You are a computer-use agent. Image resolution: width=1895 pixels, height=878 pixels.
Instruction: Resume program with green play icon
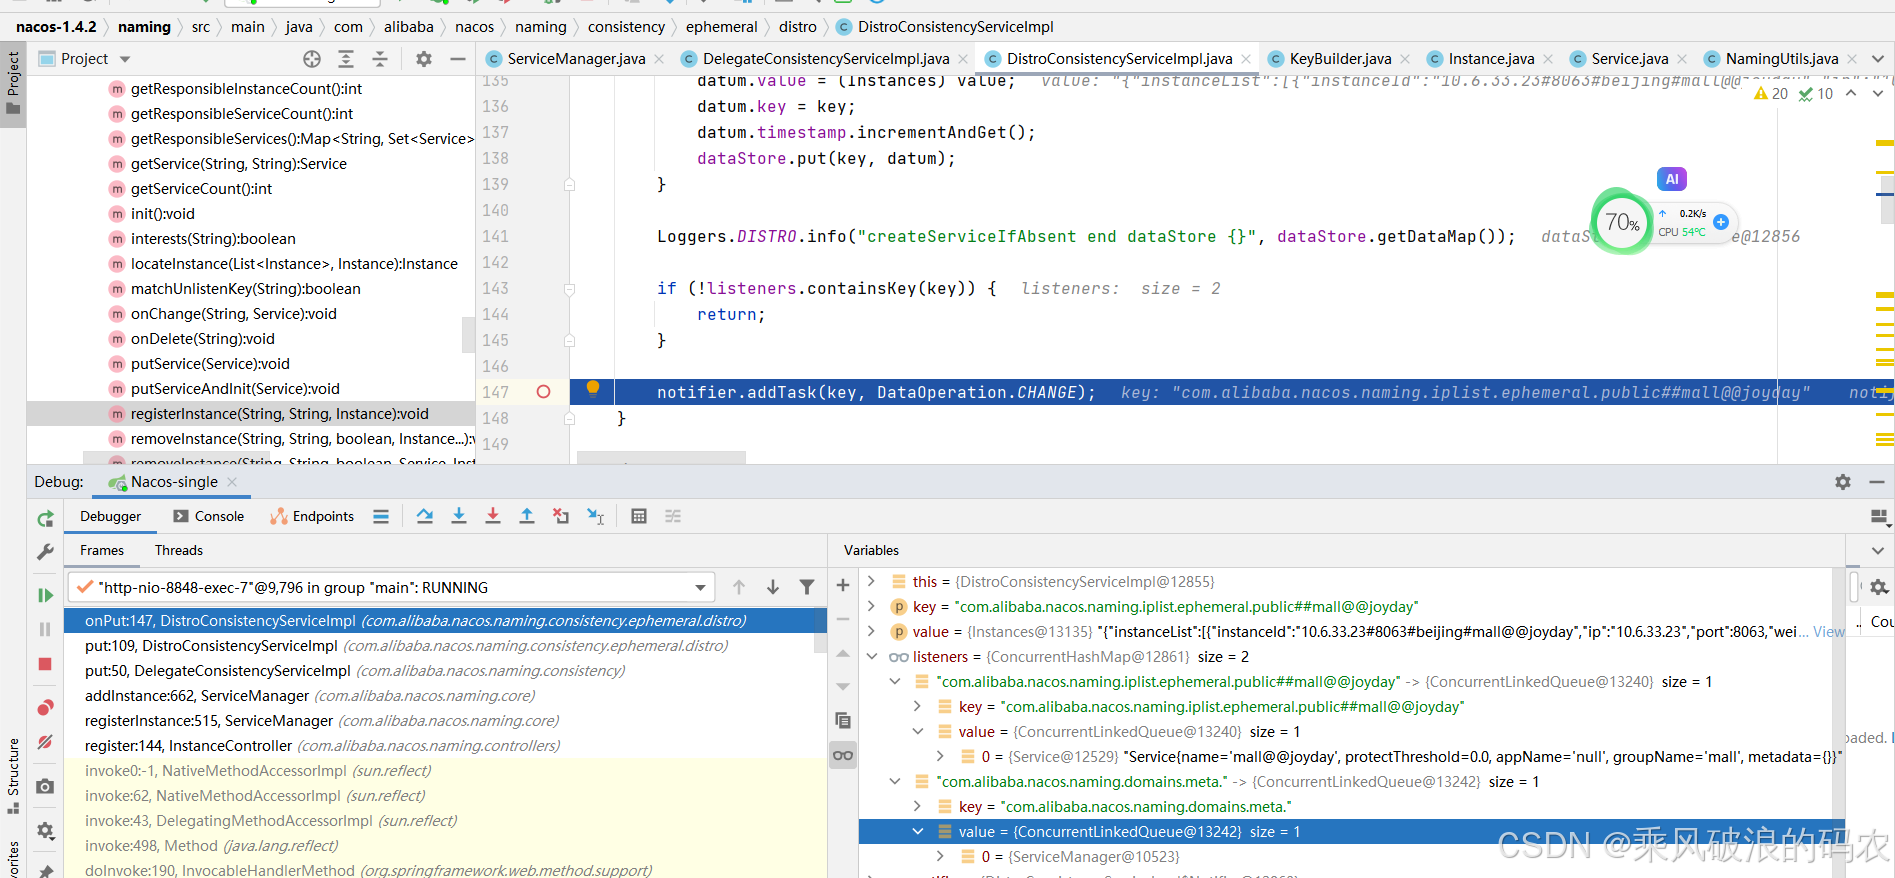[x=45, y=595]
